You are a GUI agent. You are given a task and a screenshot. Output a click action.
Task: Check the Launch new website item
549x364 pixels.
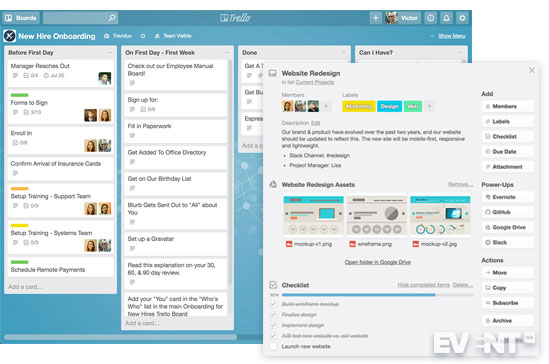pos(273,346)
